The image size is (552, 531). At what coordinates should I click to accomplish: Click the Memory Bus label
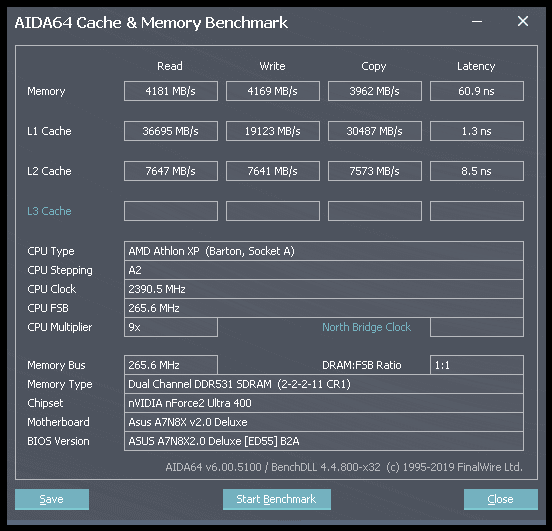56,366
